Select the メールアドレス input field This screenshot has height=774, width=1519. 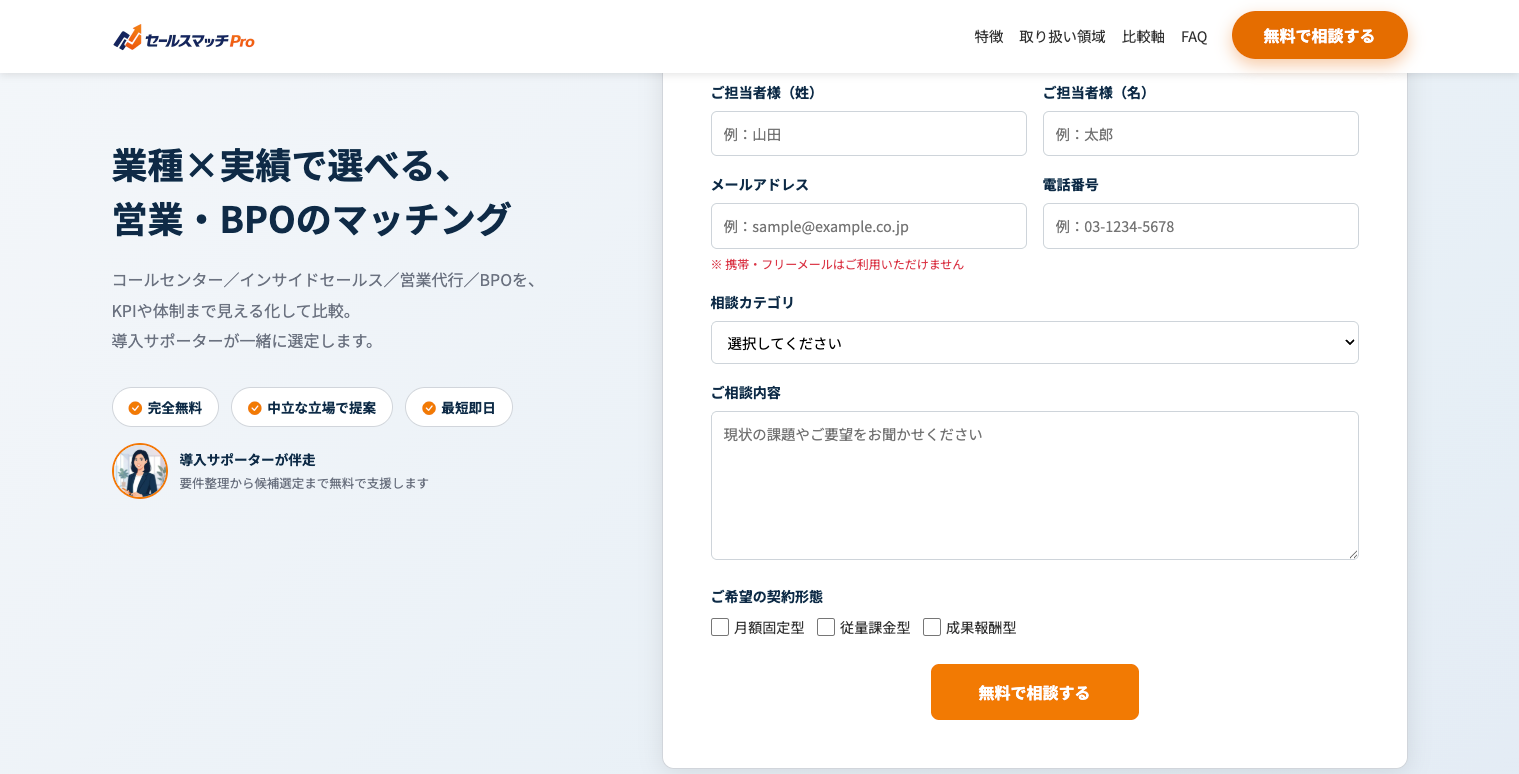click(x=868, y=226)
